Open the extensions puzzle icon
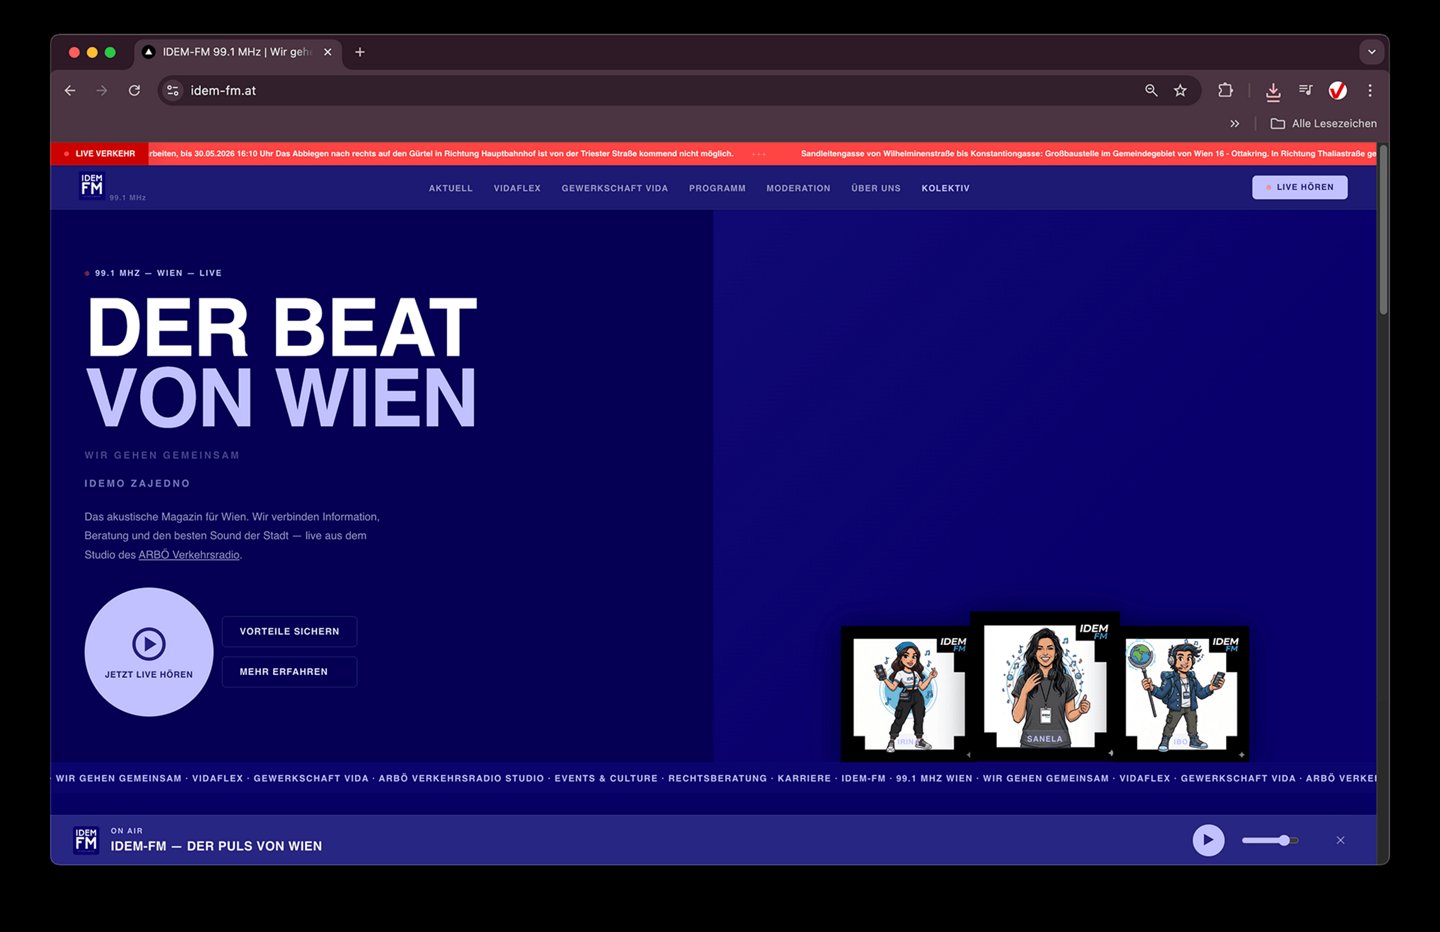Image resolution: width=1440 pixels, height=932 pixels. click(1225, 90)
